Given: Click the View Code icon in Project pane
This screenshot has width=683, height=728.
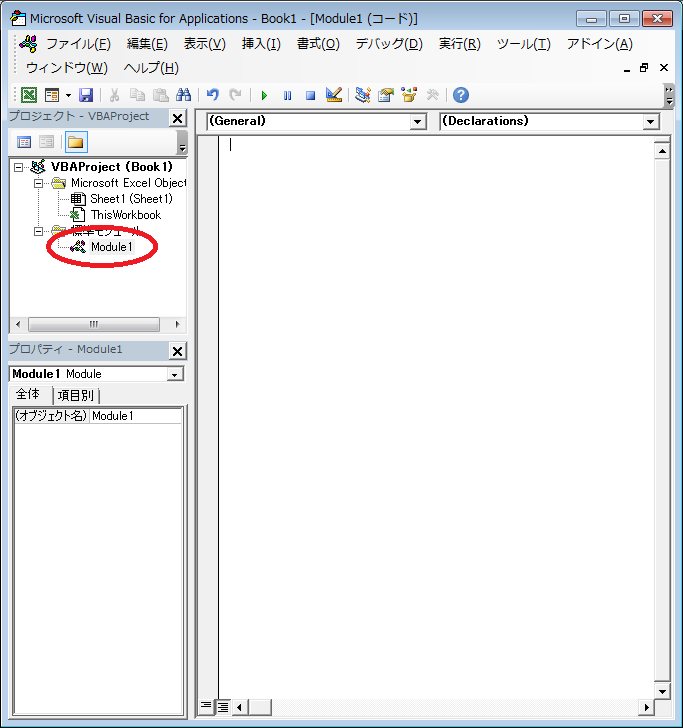Looking at the screenshot, I should click(24, 142).
